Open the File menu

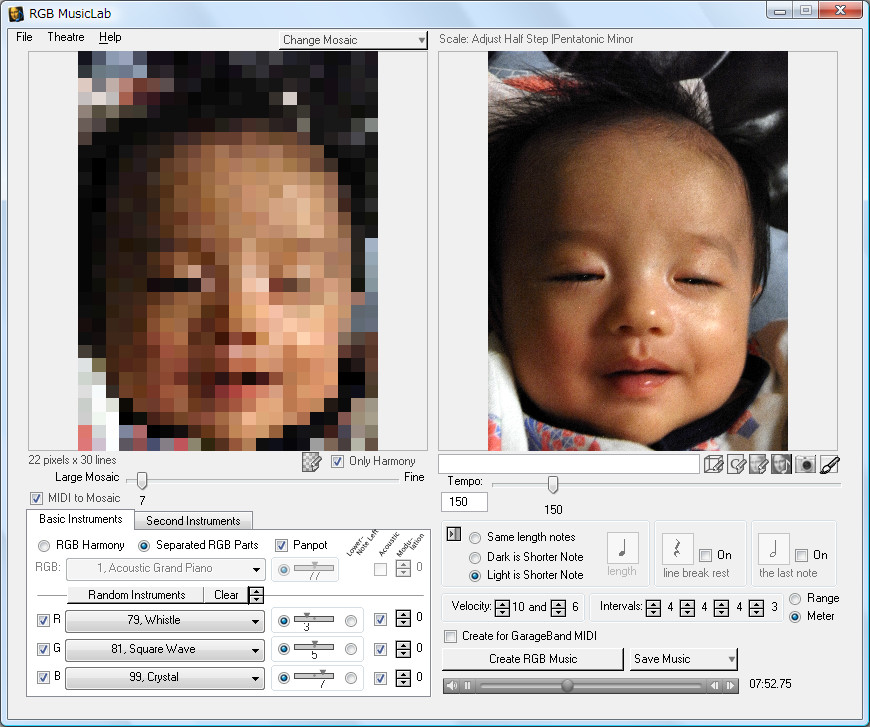coord(24,37)
